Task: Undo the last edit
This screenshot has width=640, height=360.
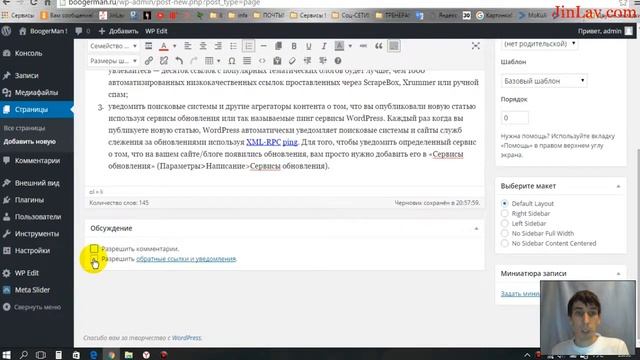Action: pyautogui.click(x=179, y=61)
